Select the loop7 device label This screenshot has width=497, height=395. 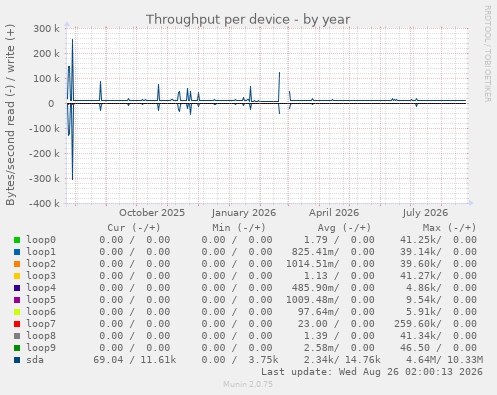coord(41,324)
